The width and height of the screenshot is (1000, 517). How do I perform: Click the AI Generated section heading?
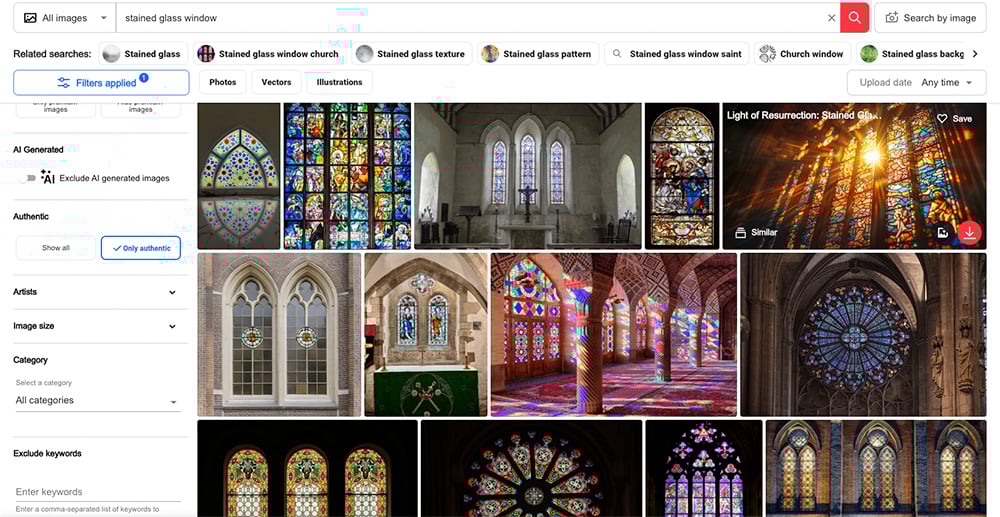(38, 150)
